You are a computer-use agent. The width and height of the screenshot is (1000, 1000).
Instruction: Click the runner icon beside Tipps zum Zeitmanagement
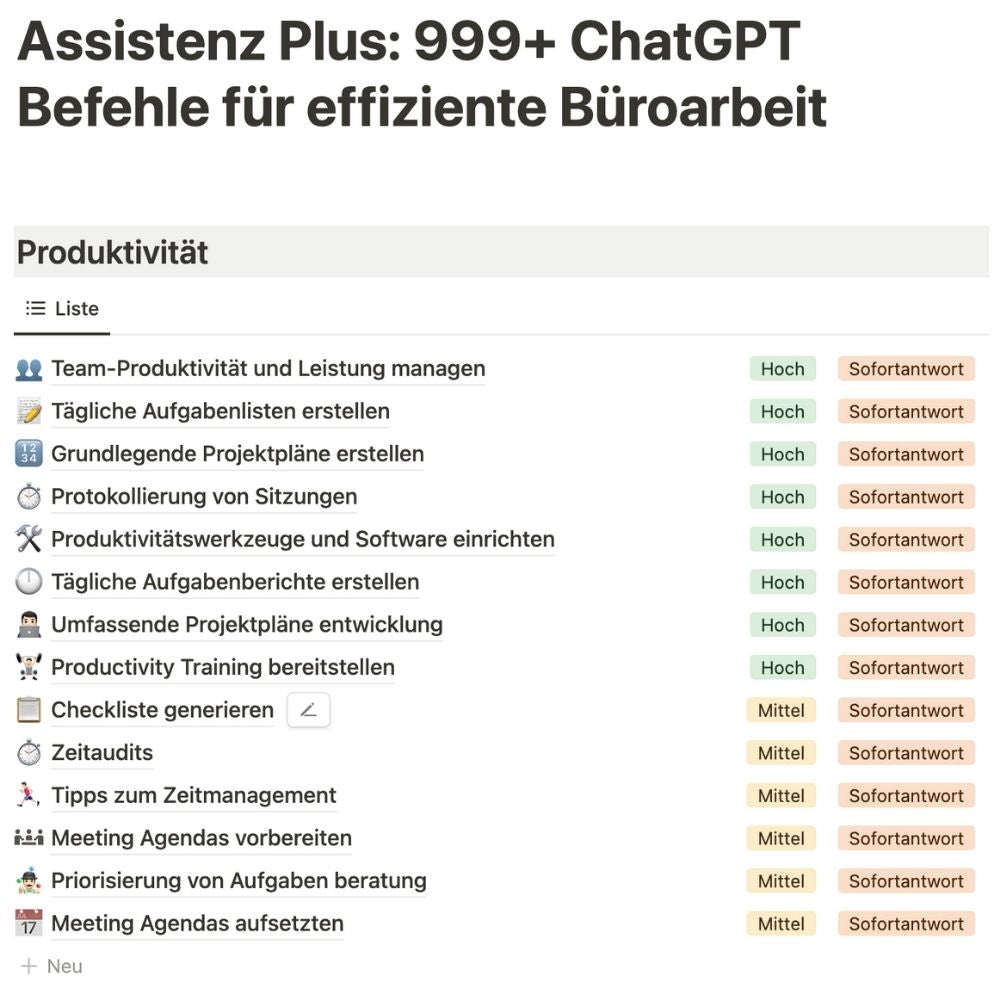(29, 796)
